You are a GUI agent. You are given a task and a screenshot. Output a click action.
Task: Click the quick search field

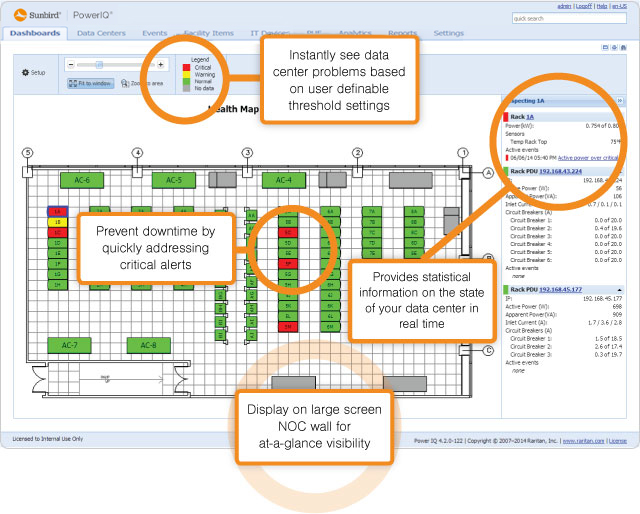pos(567,18)
